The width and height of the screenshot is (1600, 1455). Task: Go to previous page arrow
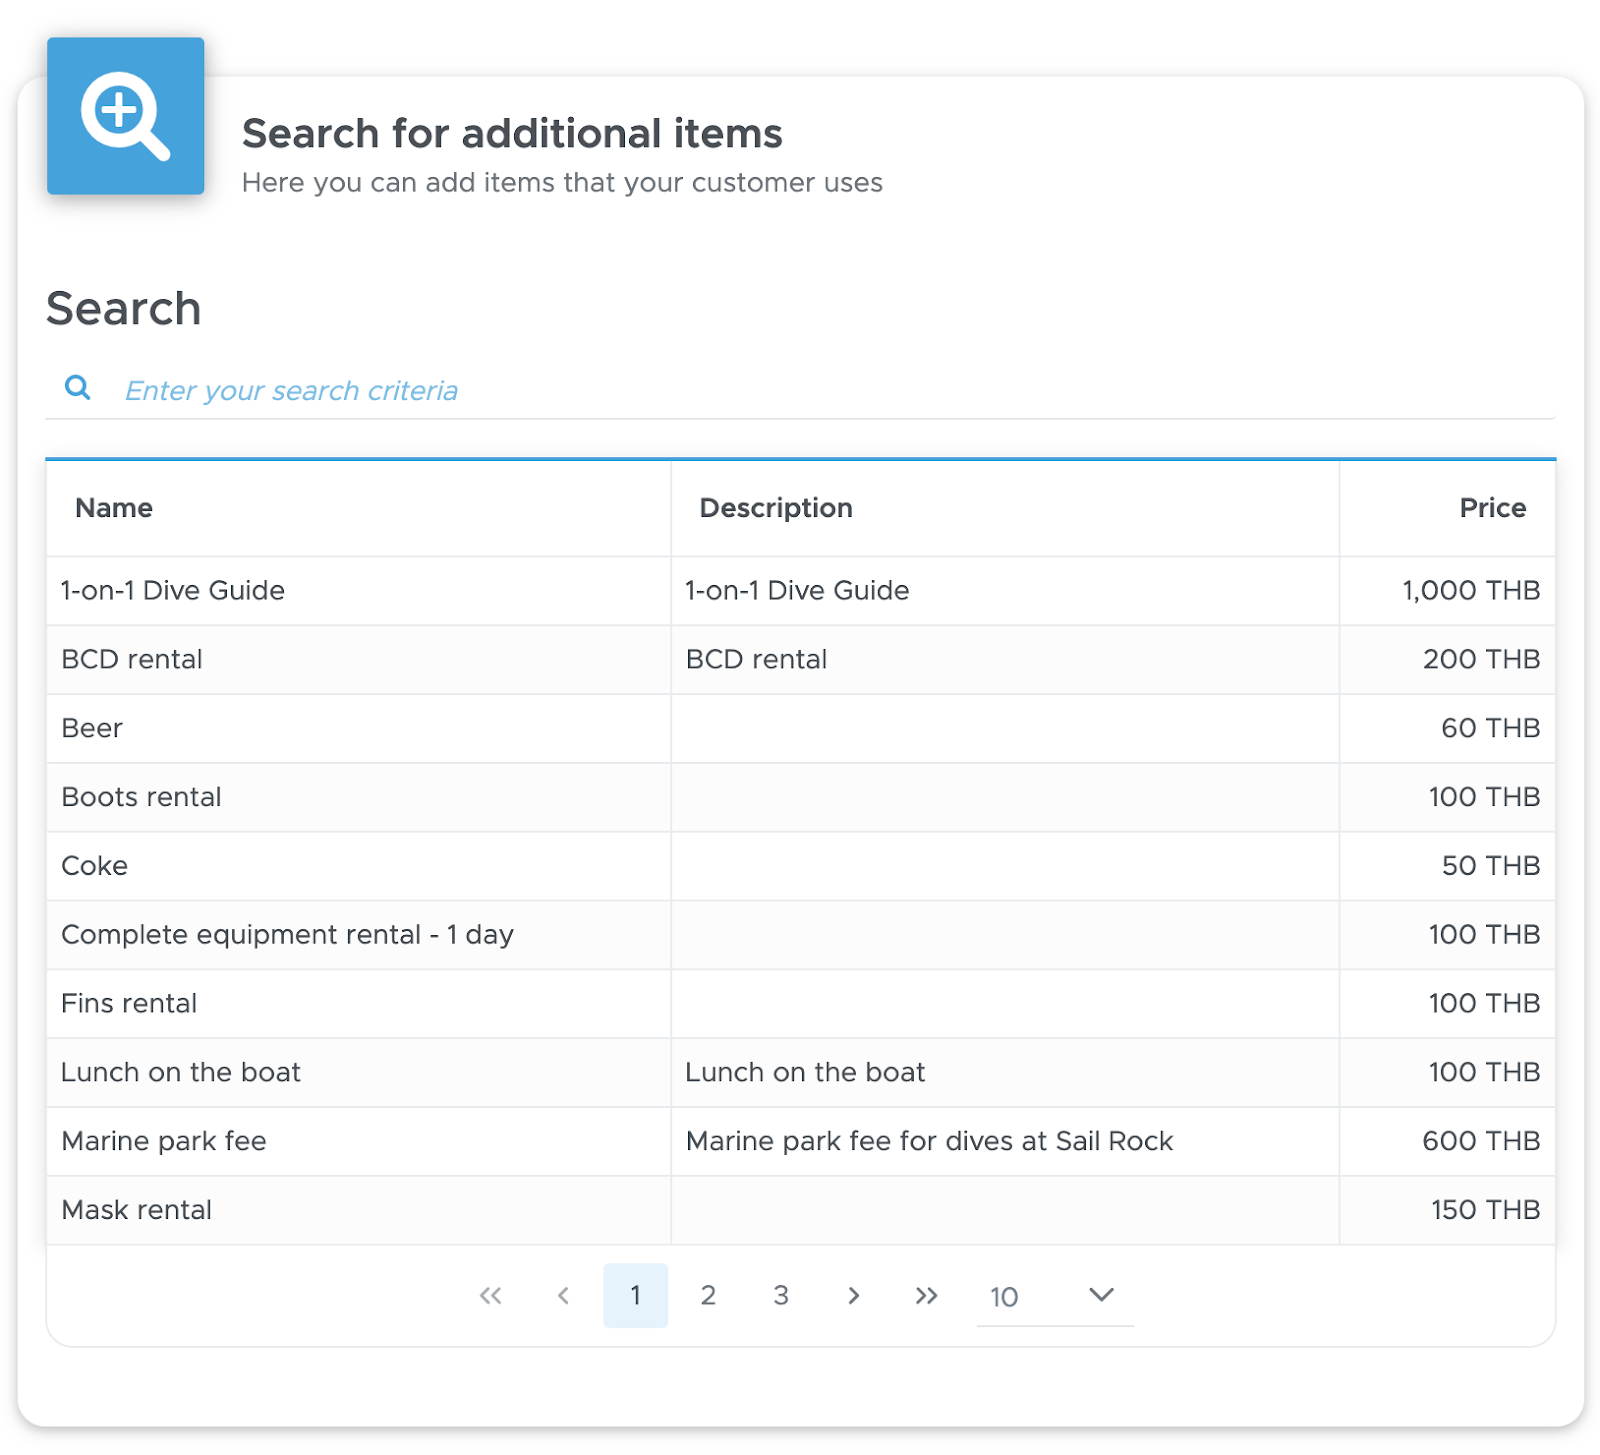(x=563, y=1296)
